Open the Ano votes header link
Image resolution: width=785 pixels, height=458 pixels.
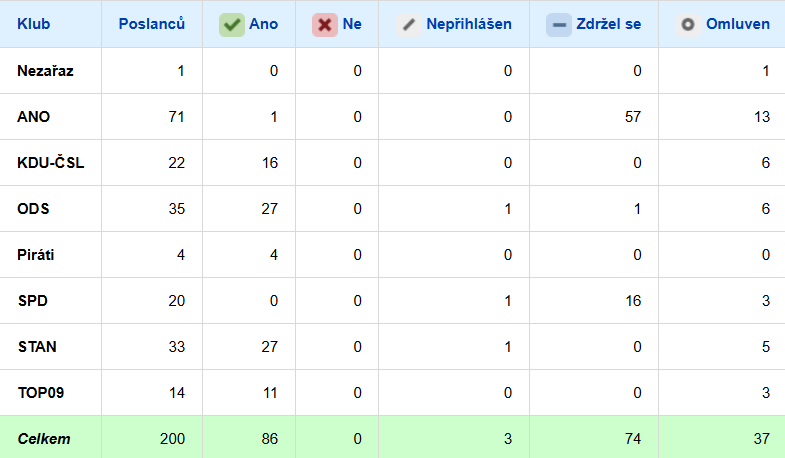[264, 24]
